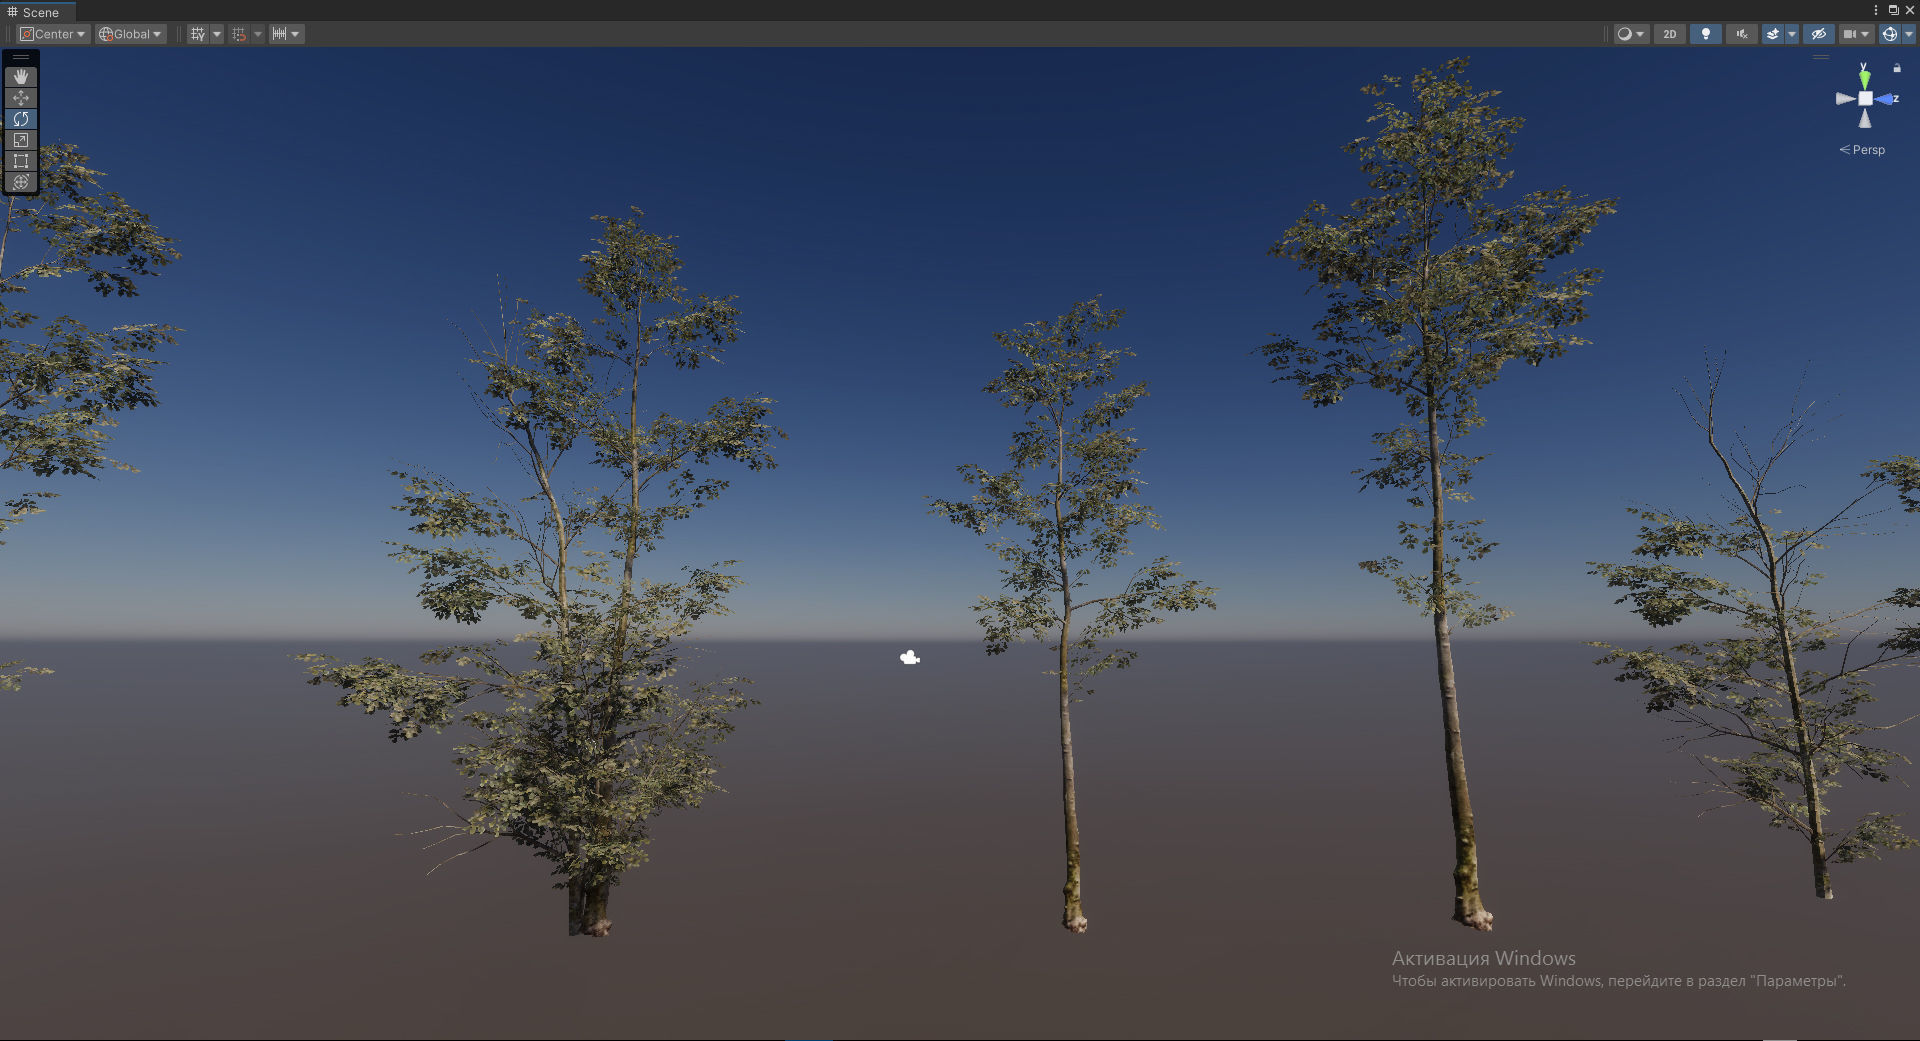Select the combined Transform tool
The width and height of the screenshot is (1920, 1041).
coord(21,182)
